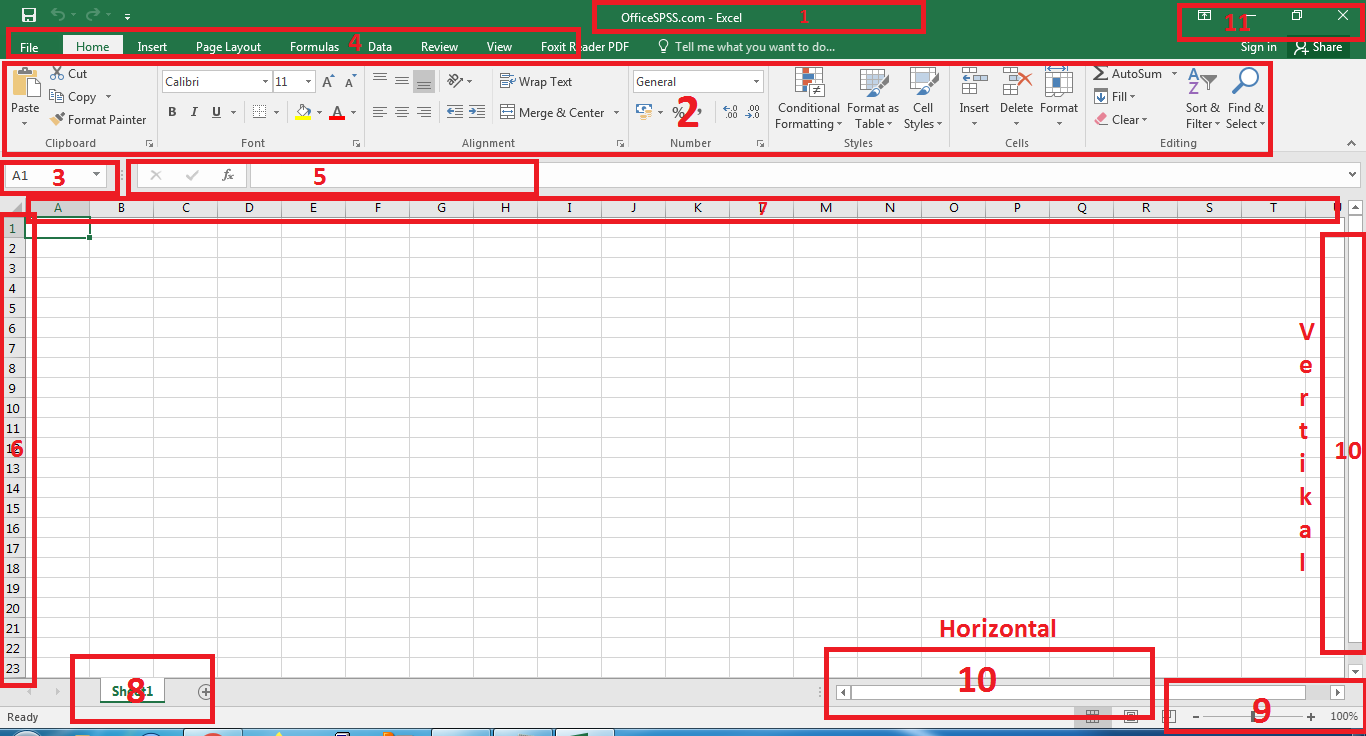This screenshot has width=1366, height=736.
Task: Click the Share button
Action: [x=1318, y=47]
